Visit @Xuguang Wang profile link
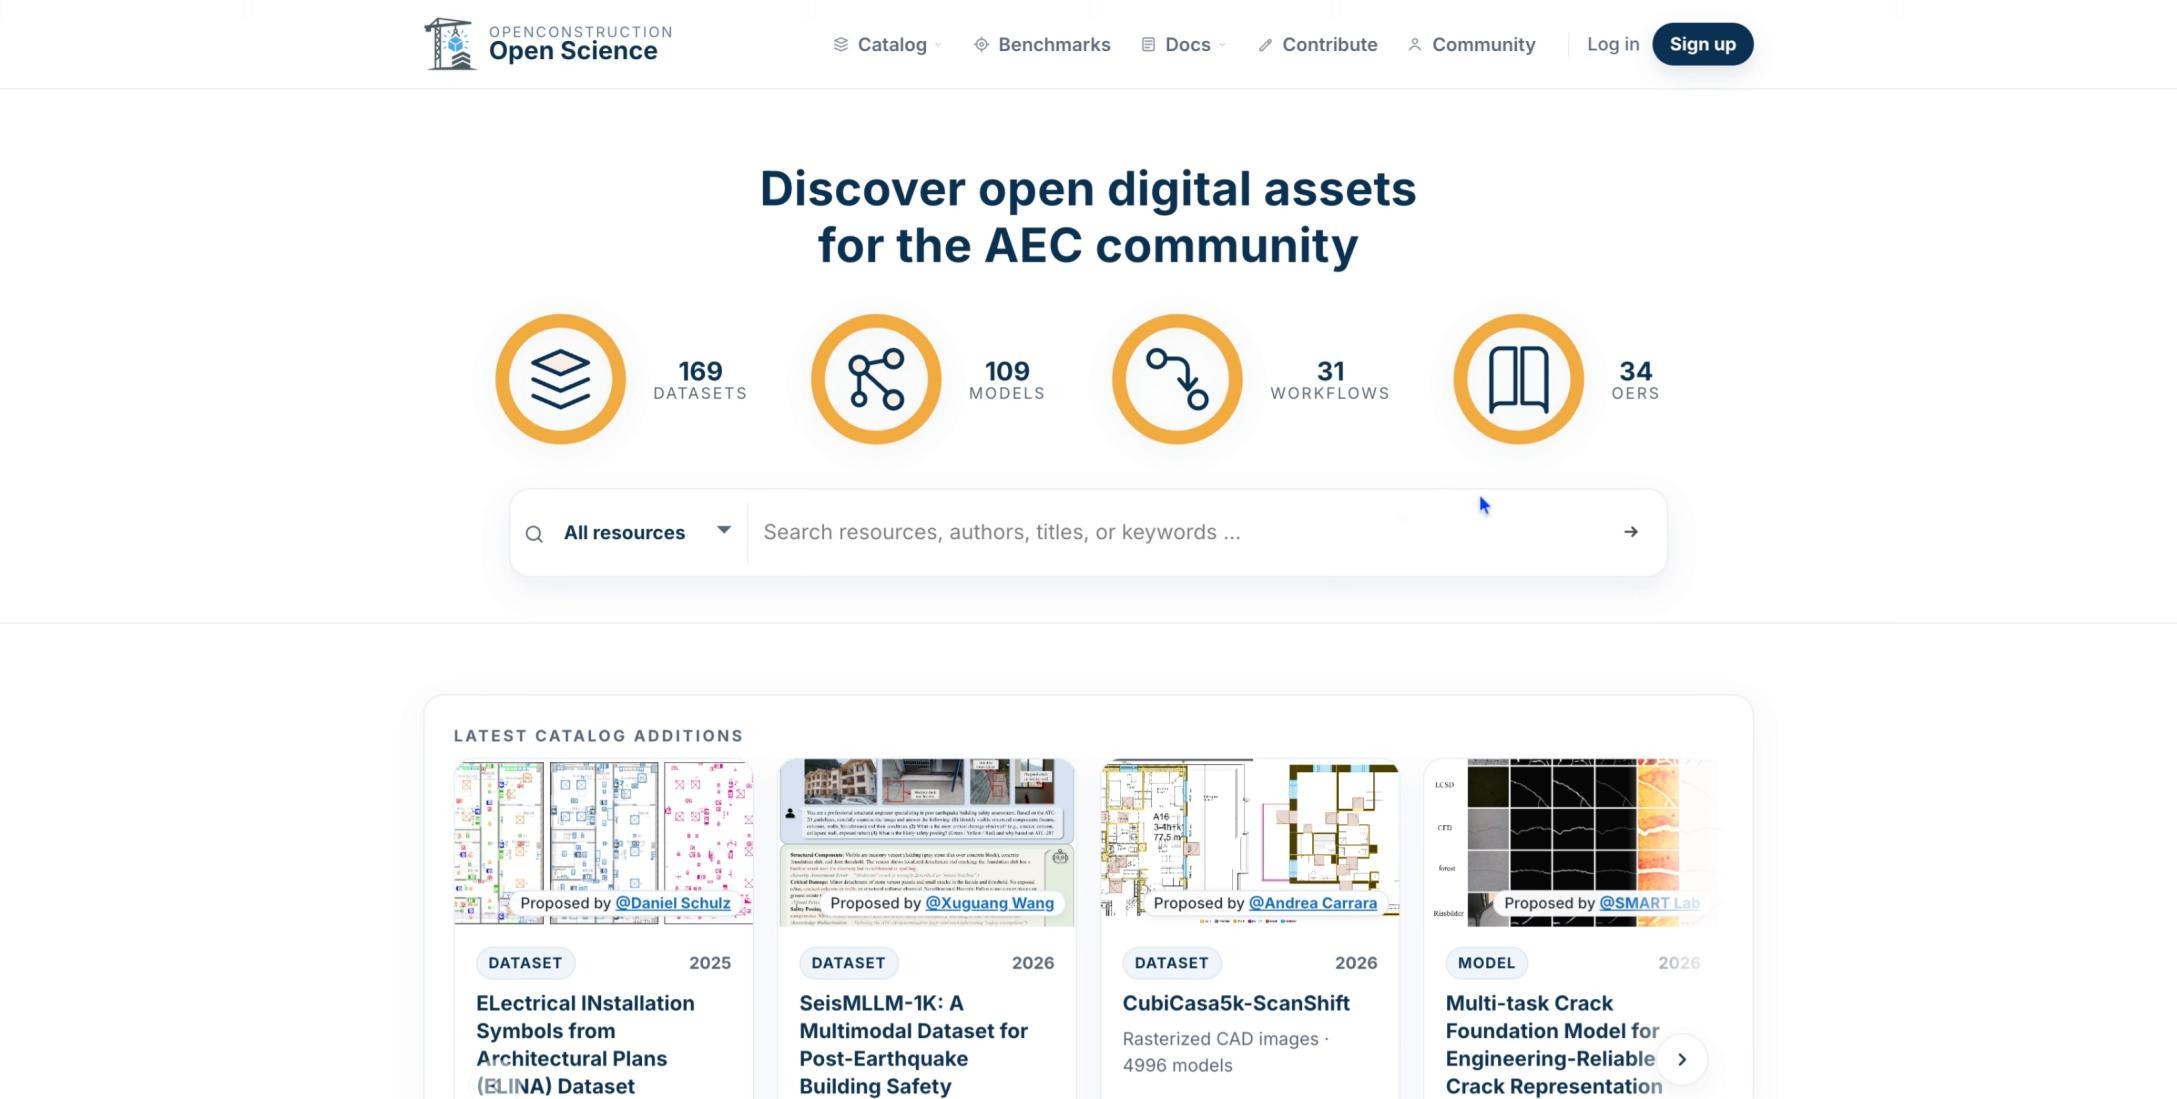The image size is (2177, 1099). click(x=989, y=903)
